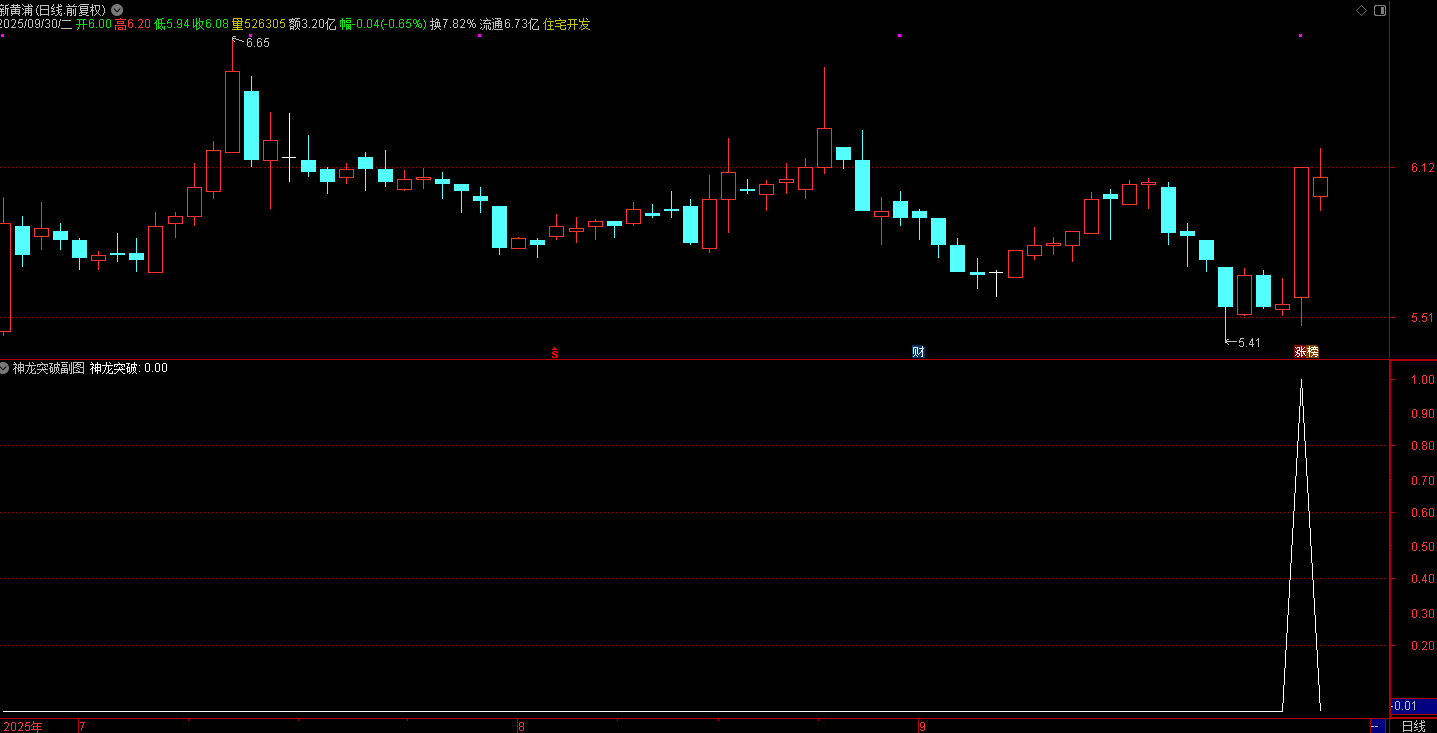Click the 5.51 price axis label
This screenshot has height=733, width=1437.
tap(1423, 318)
